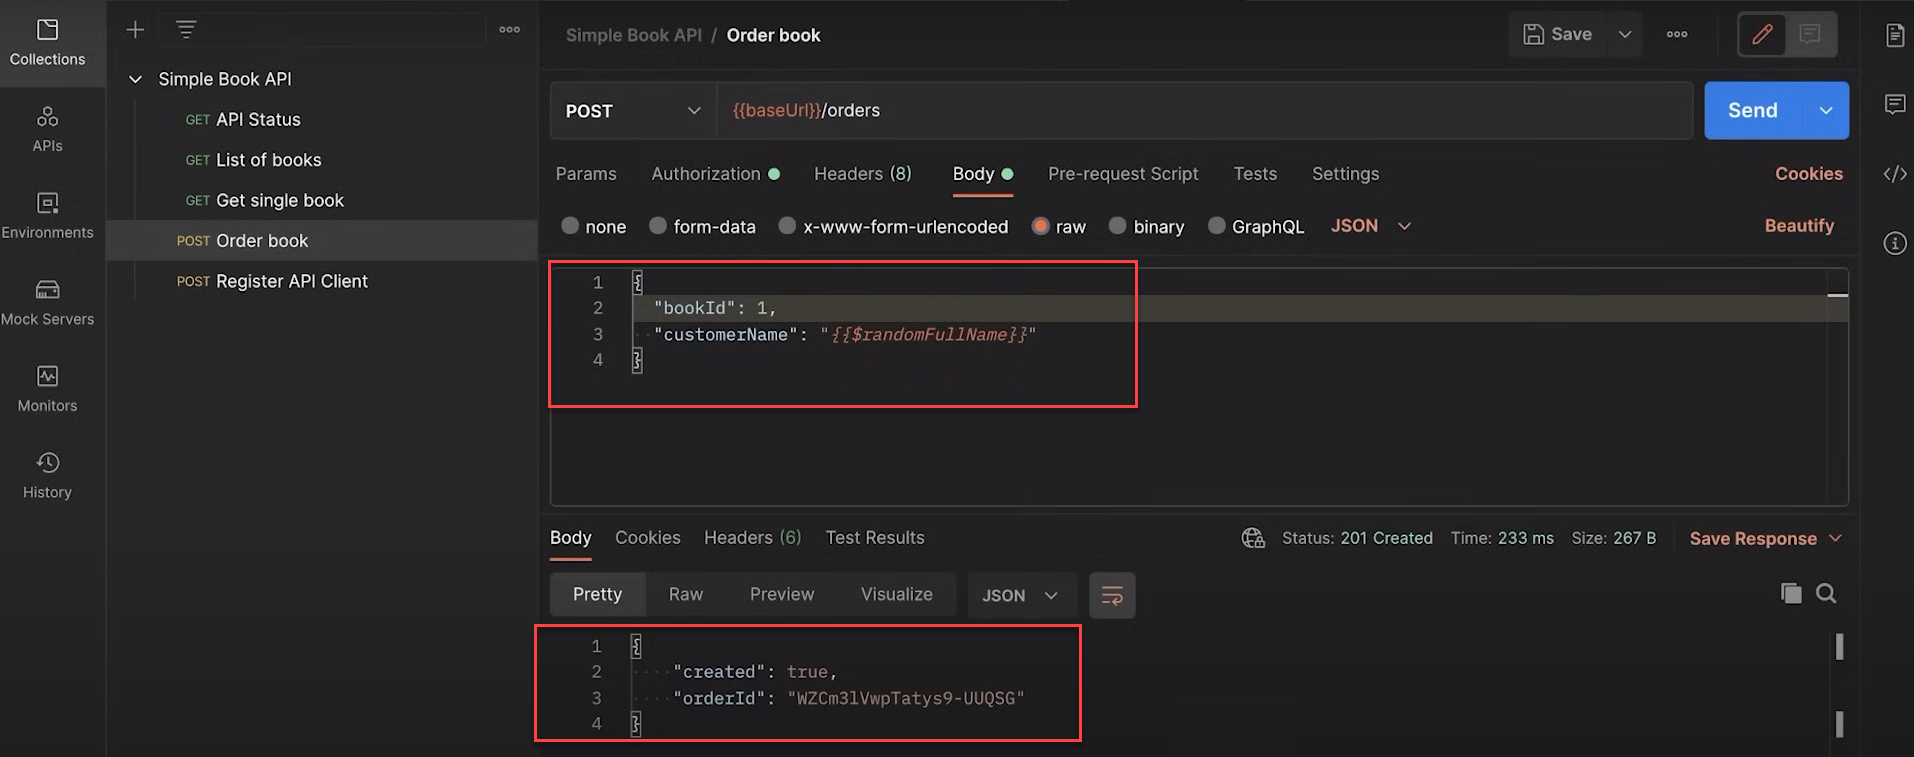
Task: Select the Raw response view
Action: tap(686, 595)
